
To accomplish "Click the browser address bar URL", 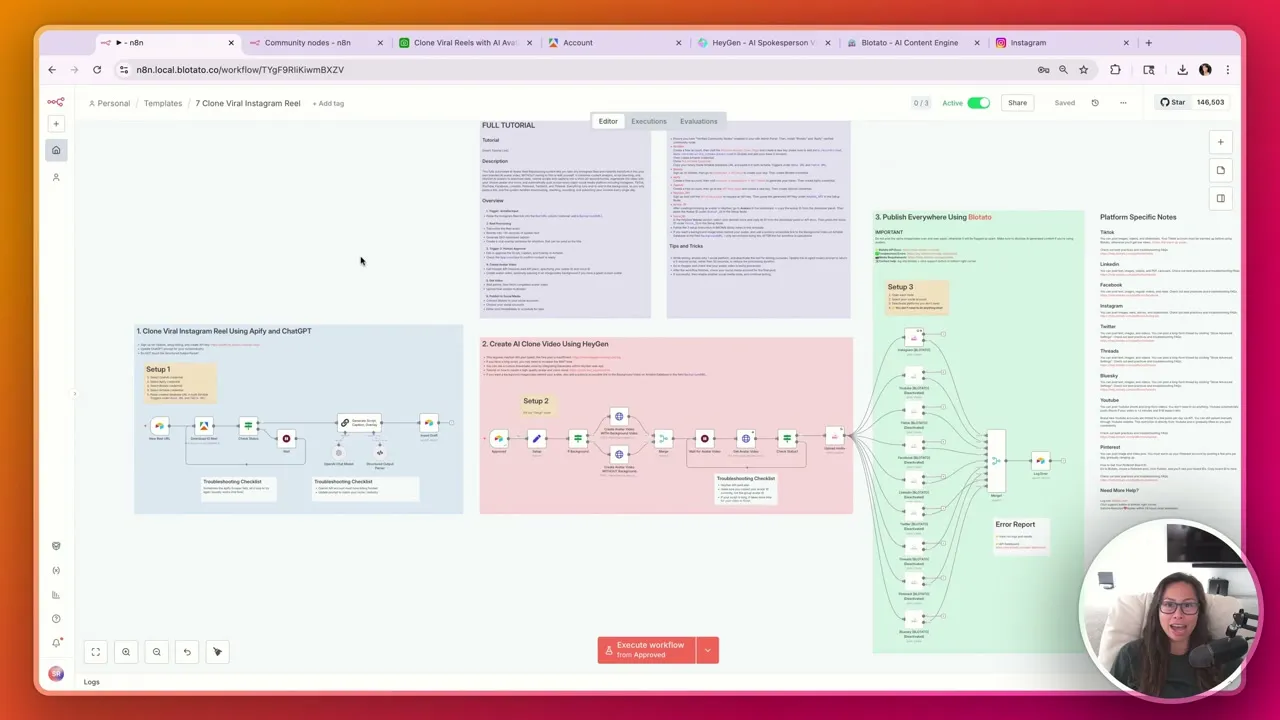I will 240,70.
